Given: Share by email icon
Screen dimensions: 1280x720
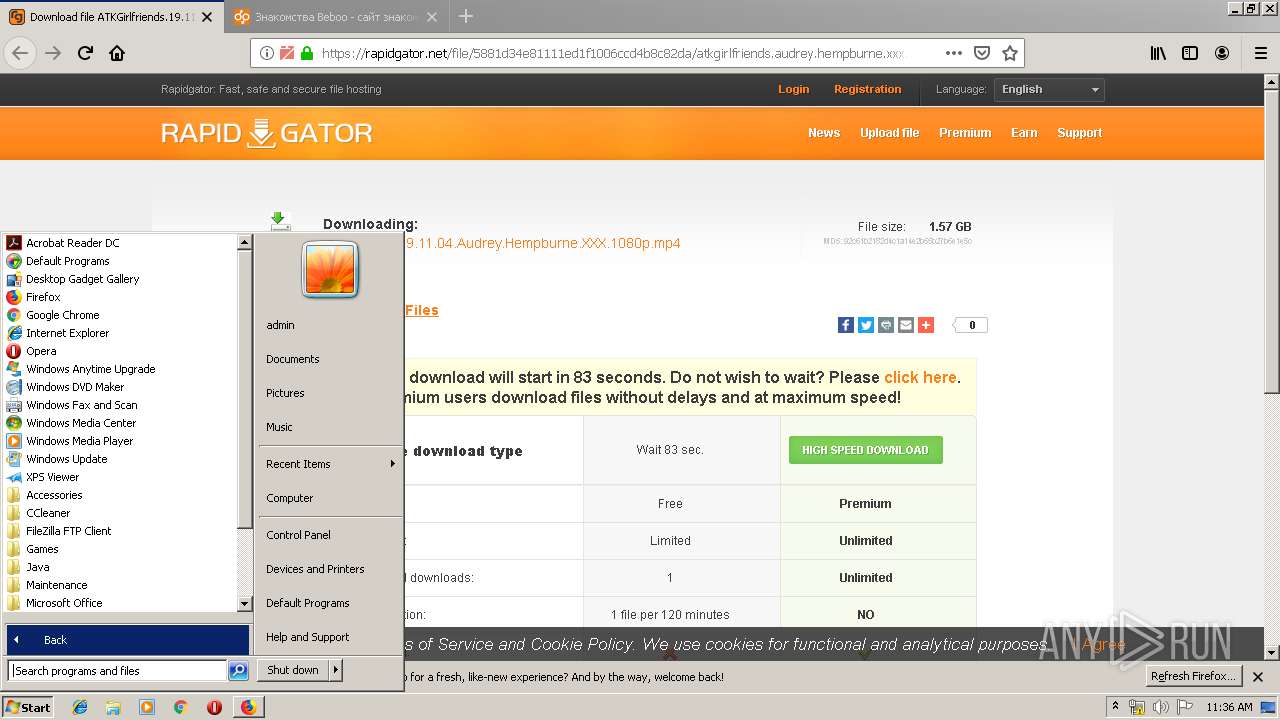Looking at the screenshot, I should (x=906, y=325).
